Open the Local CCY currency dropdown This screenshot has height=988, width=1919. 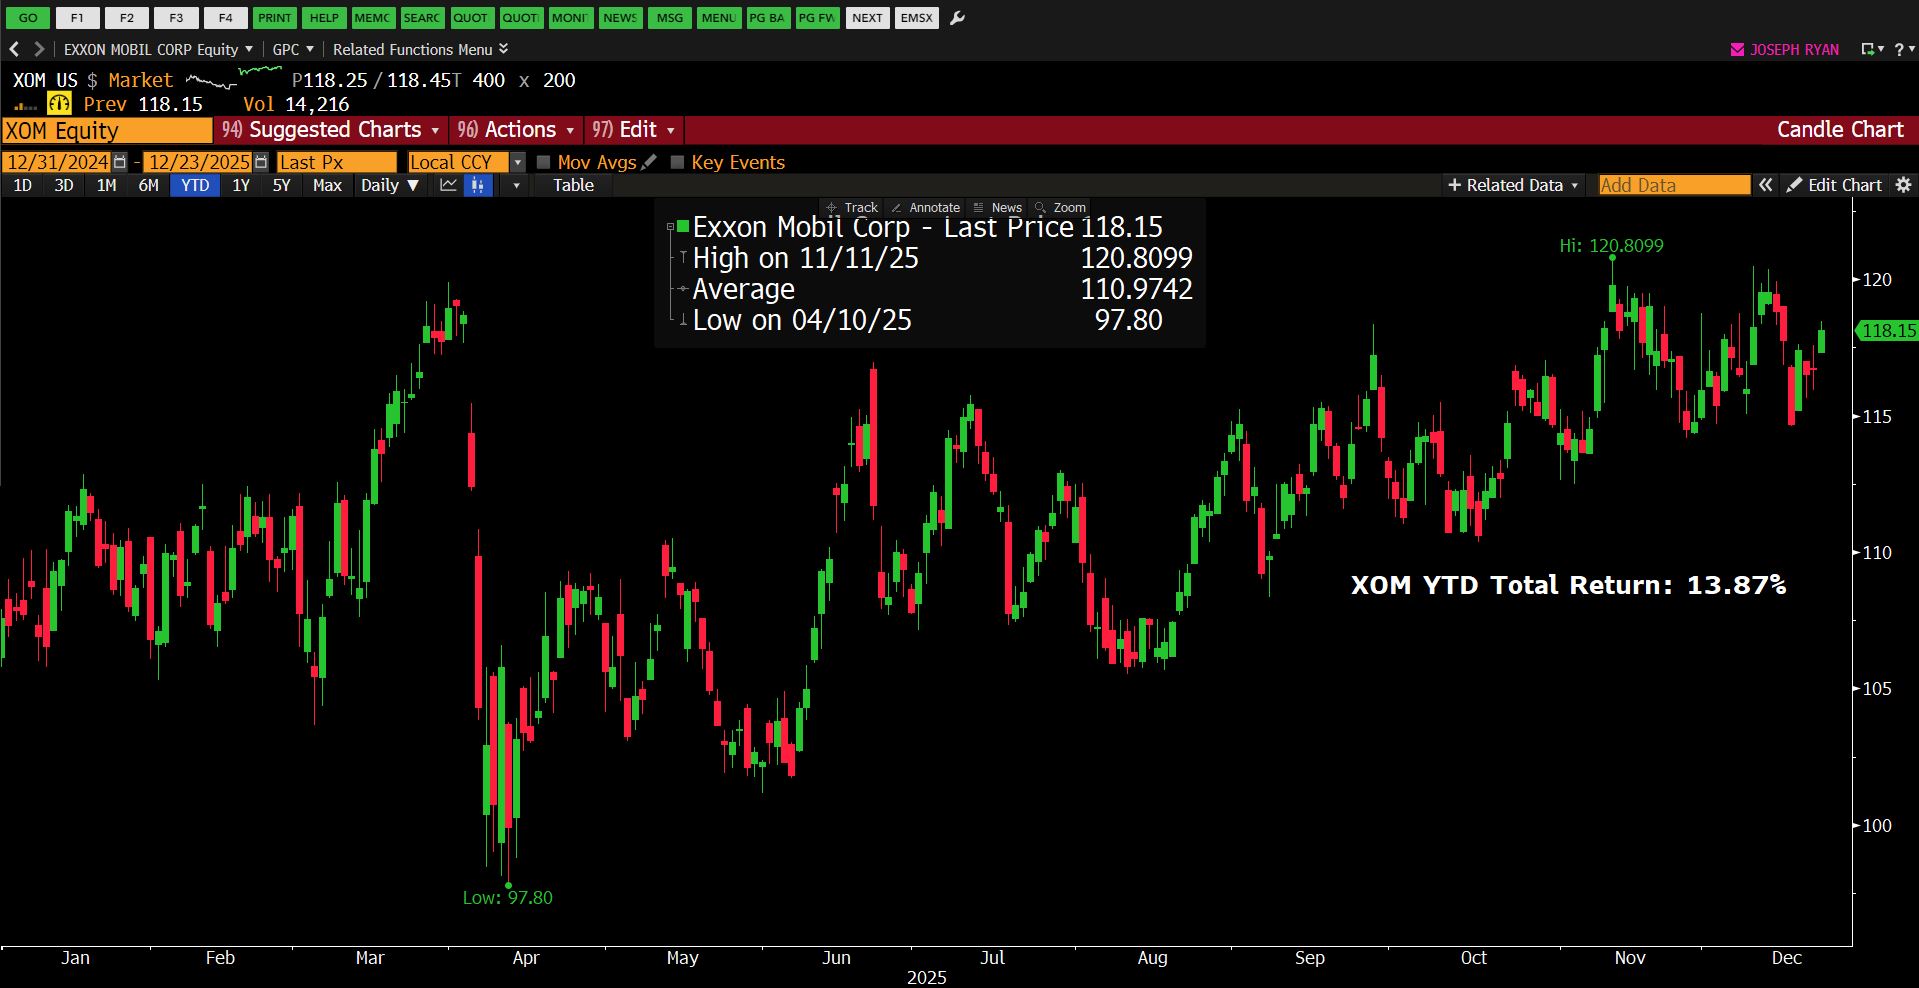[x=517, y=162]
